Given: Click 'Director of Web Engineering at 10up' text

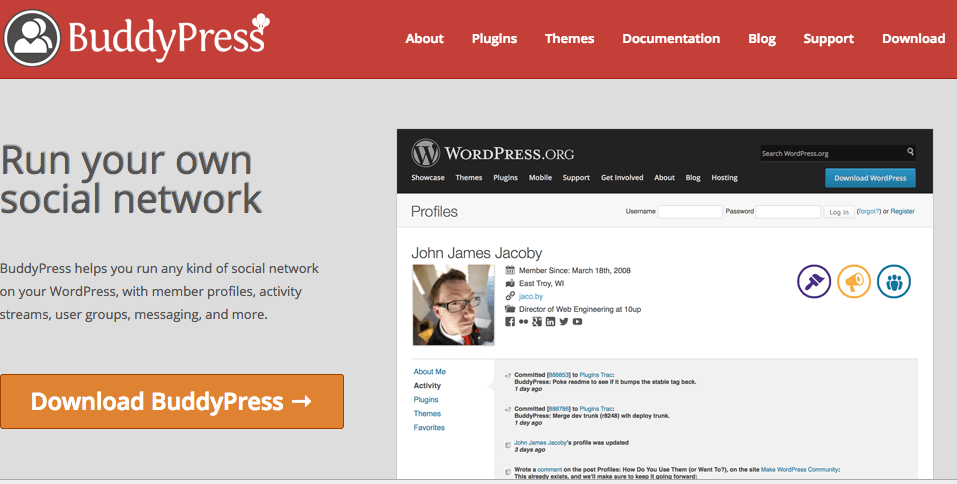Looking at the screenshot, I should (x=580, y=309).
